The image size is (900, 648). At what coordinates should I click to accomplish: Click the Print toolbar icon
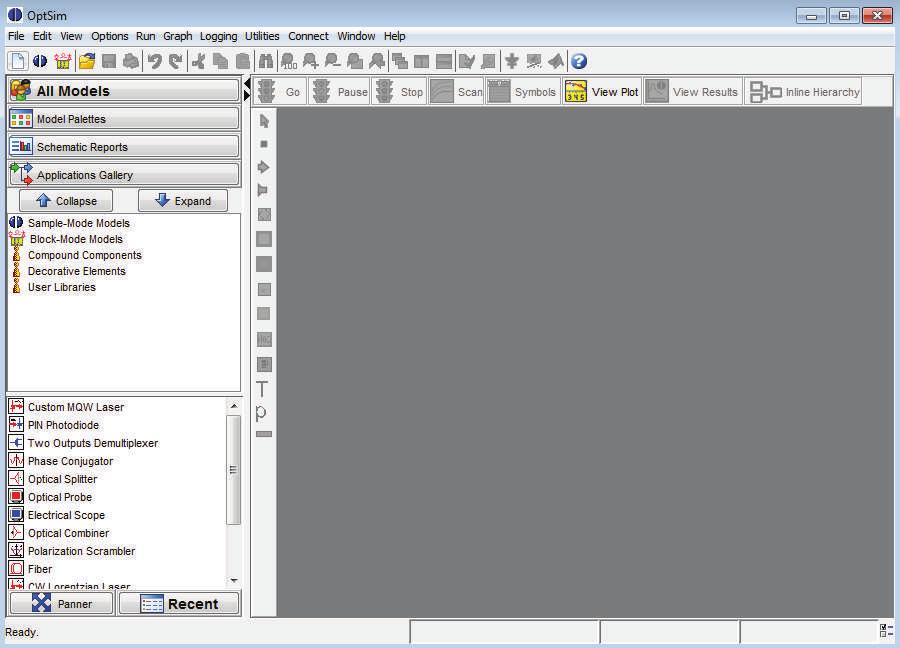(131, 61)
